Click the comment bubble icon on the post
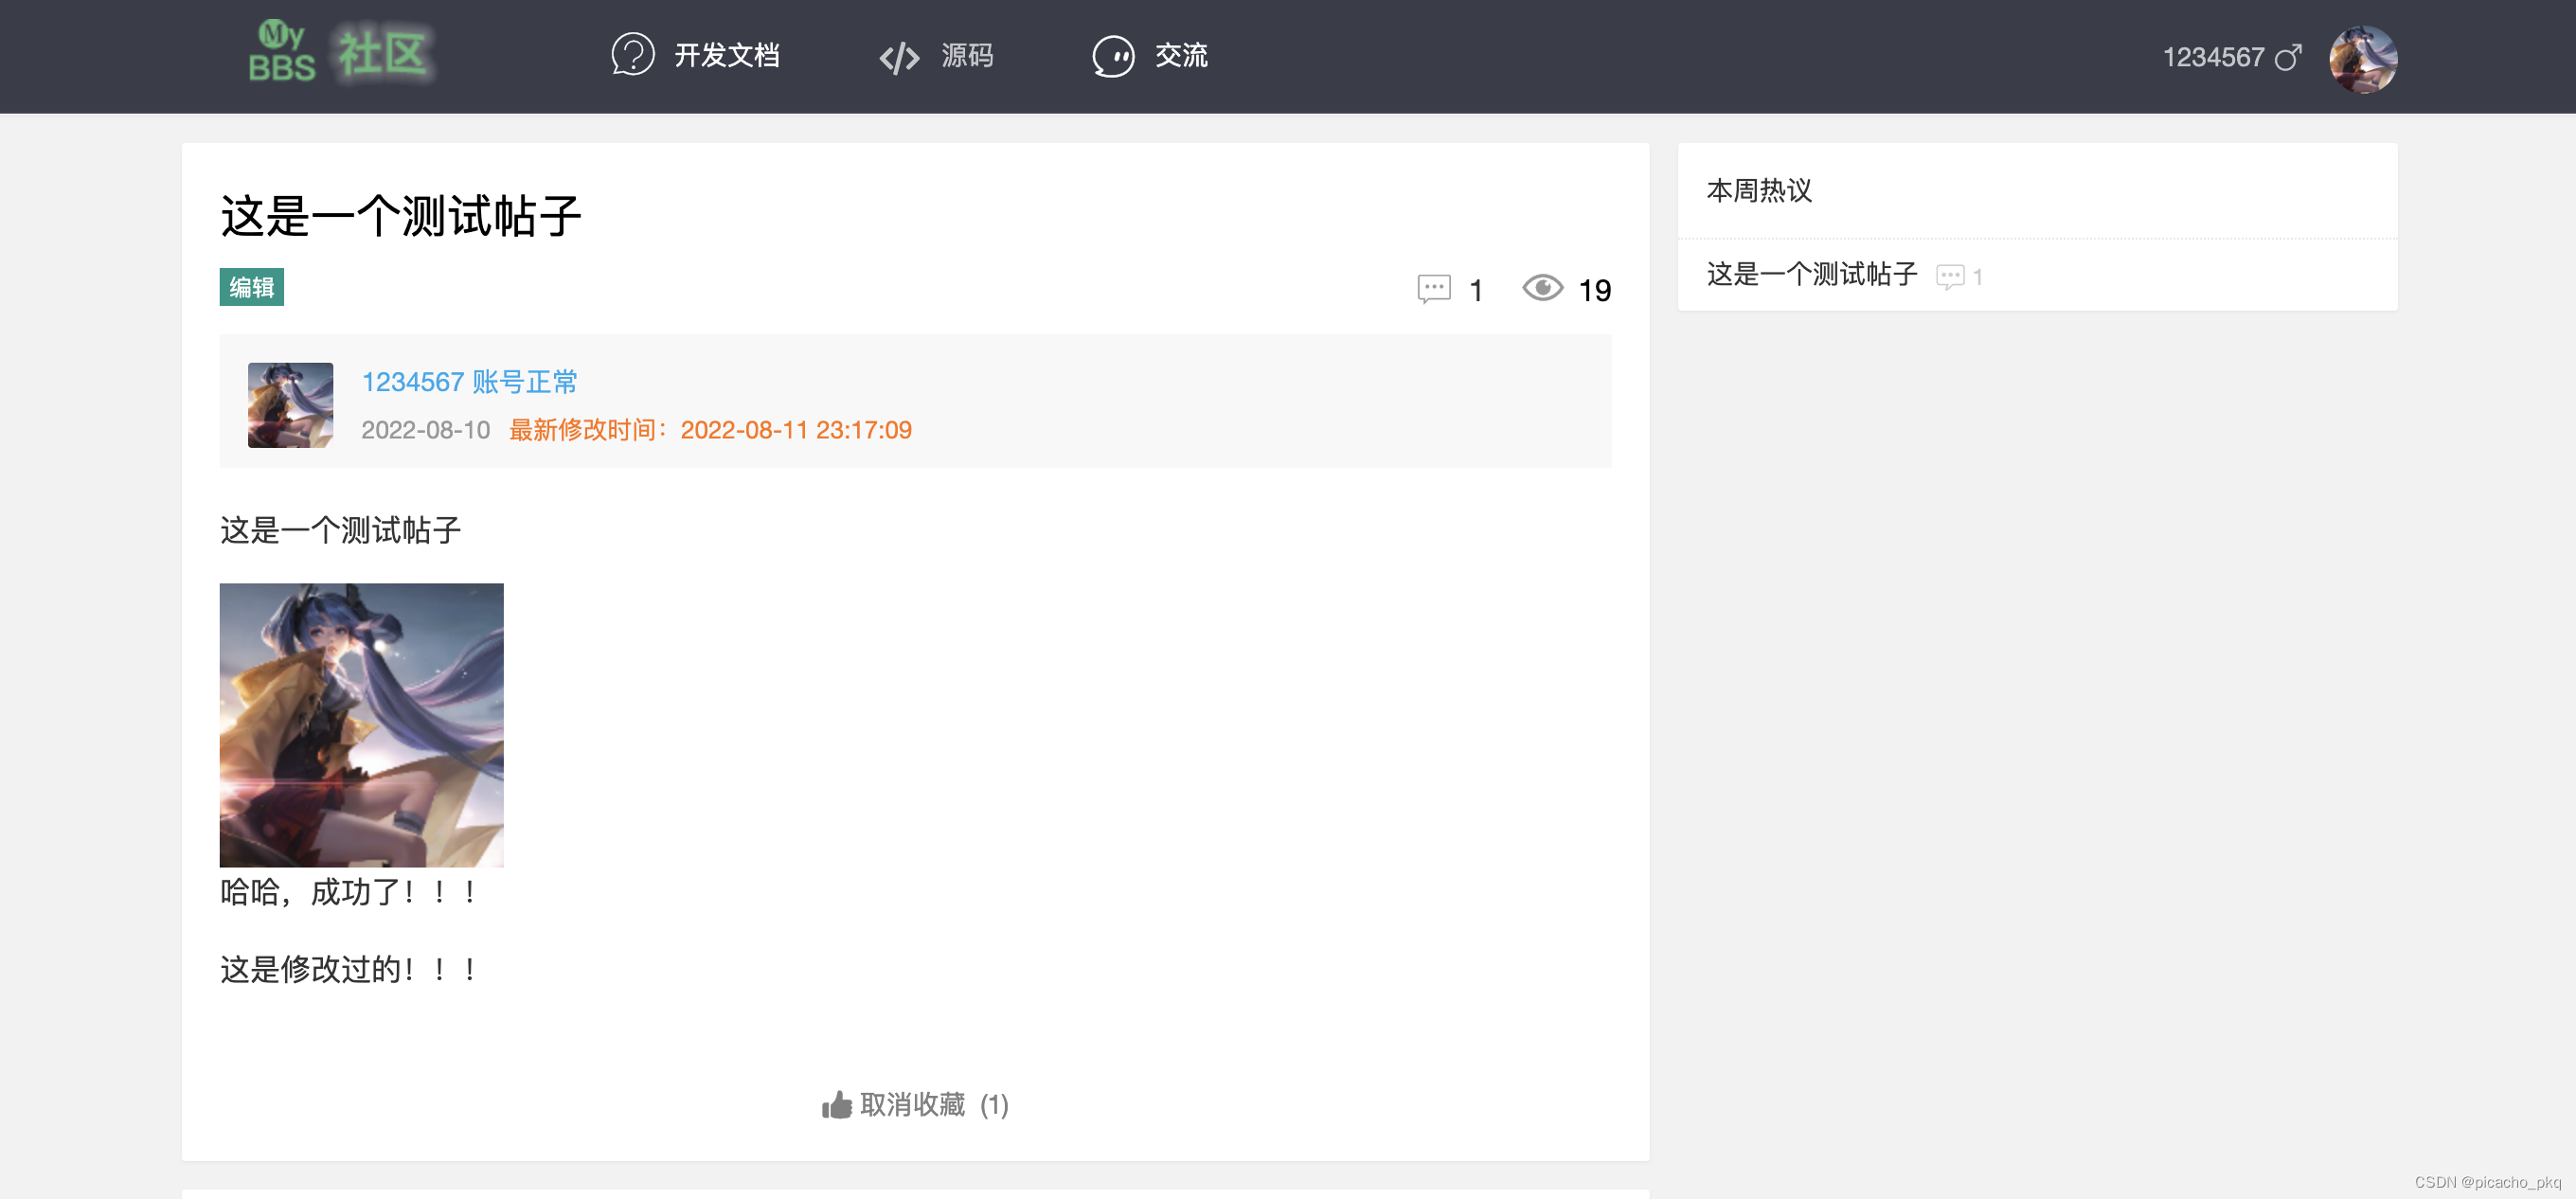2576x1199 pixels. pos(1433,289)
